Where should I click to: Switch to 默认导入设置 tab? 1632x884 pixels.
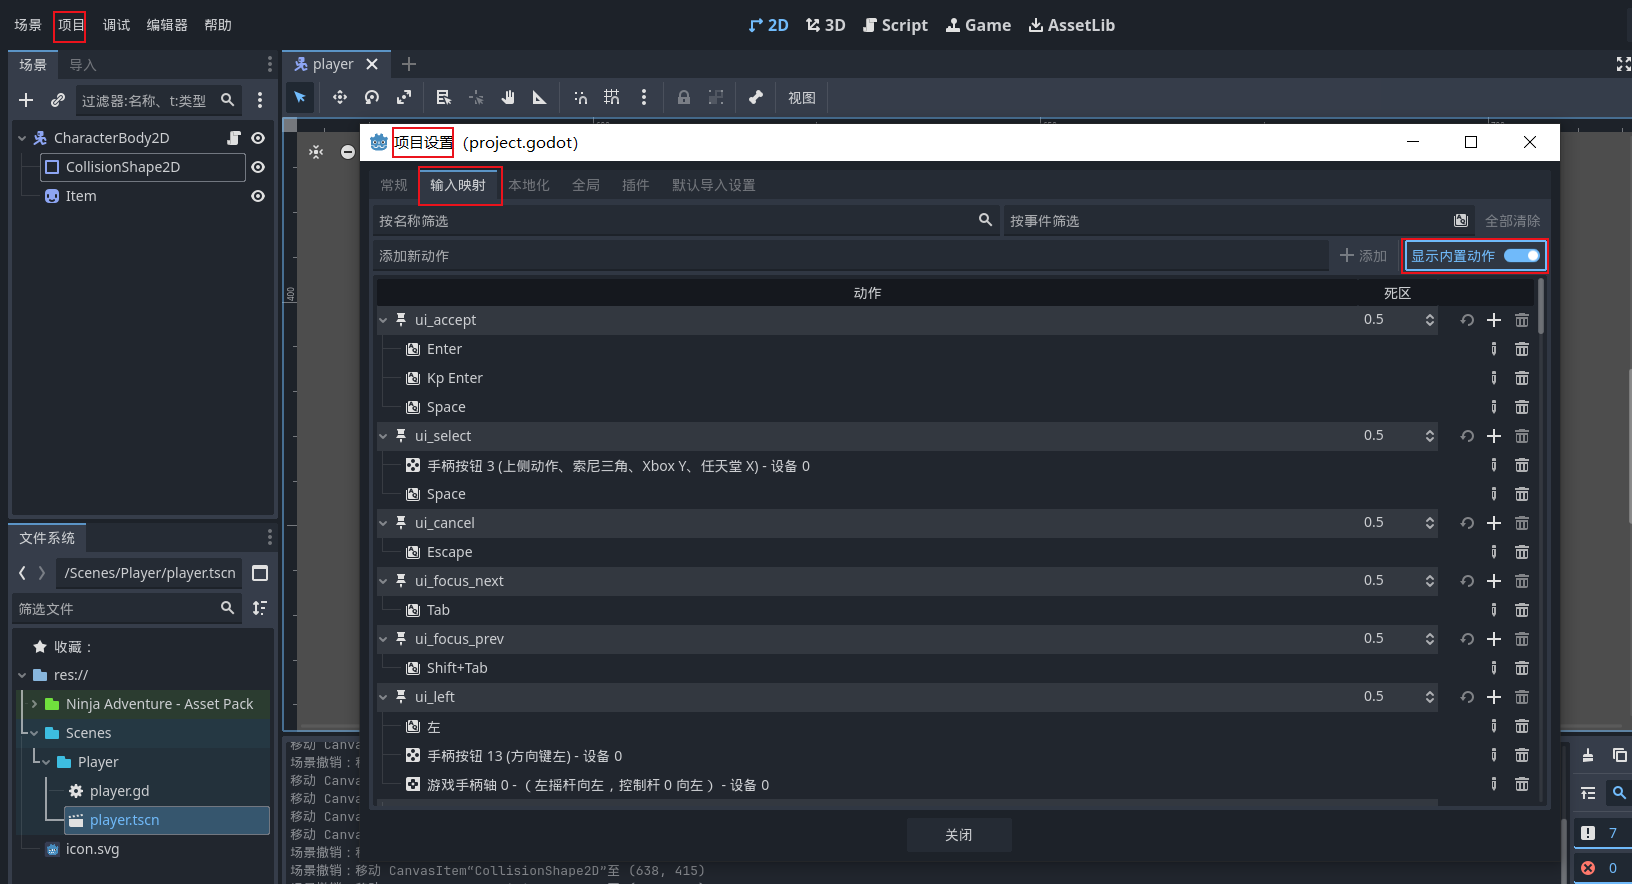[714, 185]
